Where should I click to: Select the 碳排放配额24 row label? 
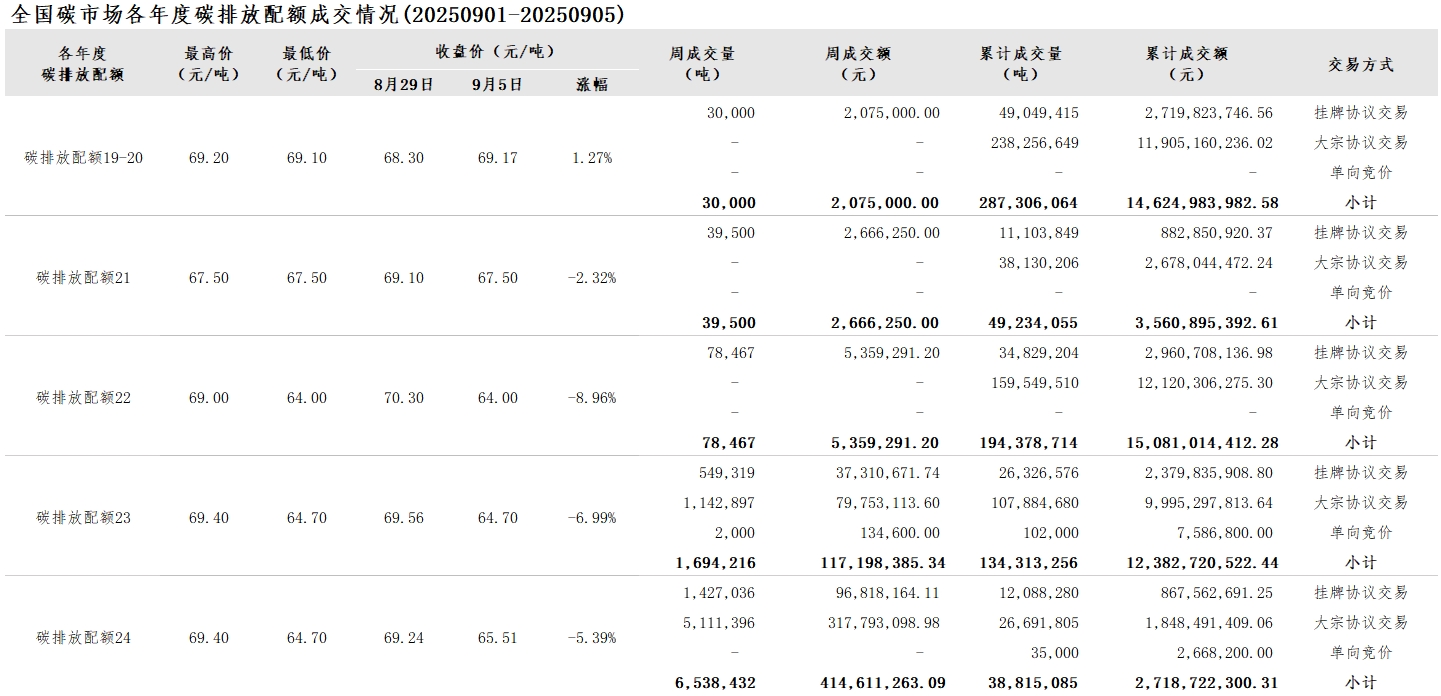tap(84, 638)
